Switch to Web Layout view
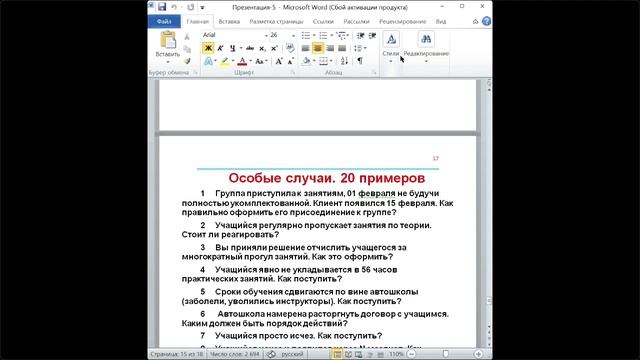 (x=358, y=354)
